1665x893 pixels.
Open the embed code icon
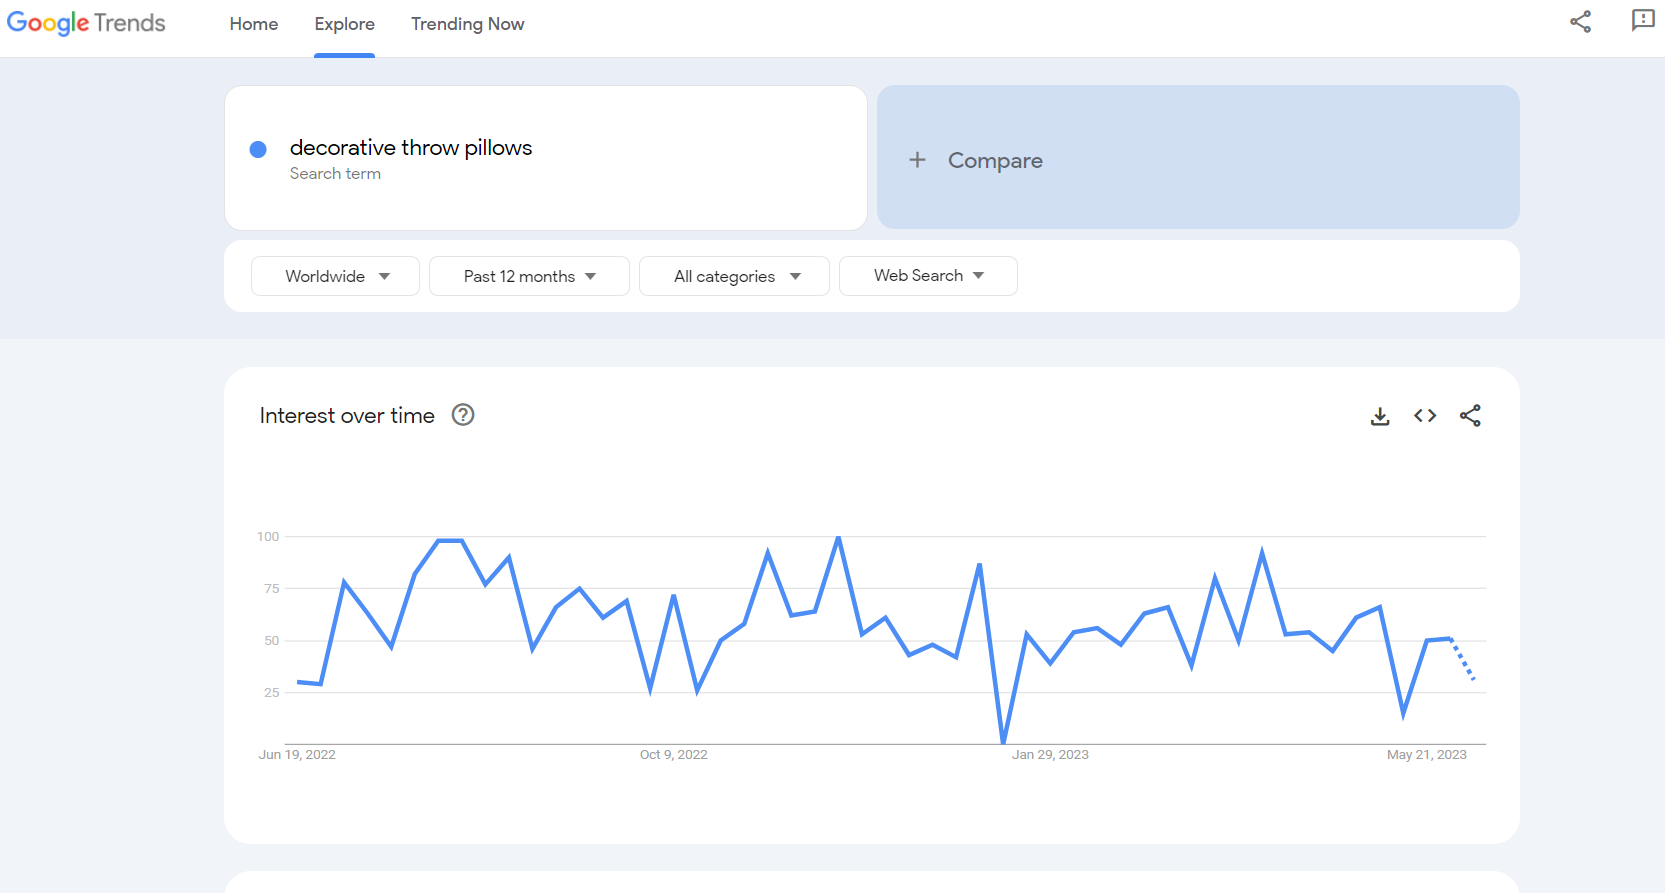(1425, 416)
